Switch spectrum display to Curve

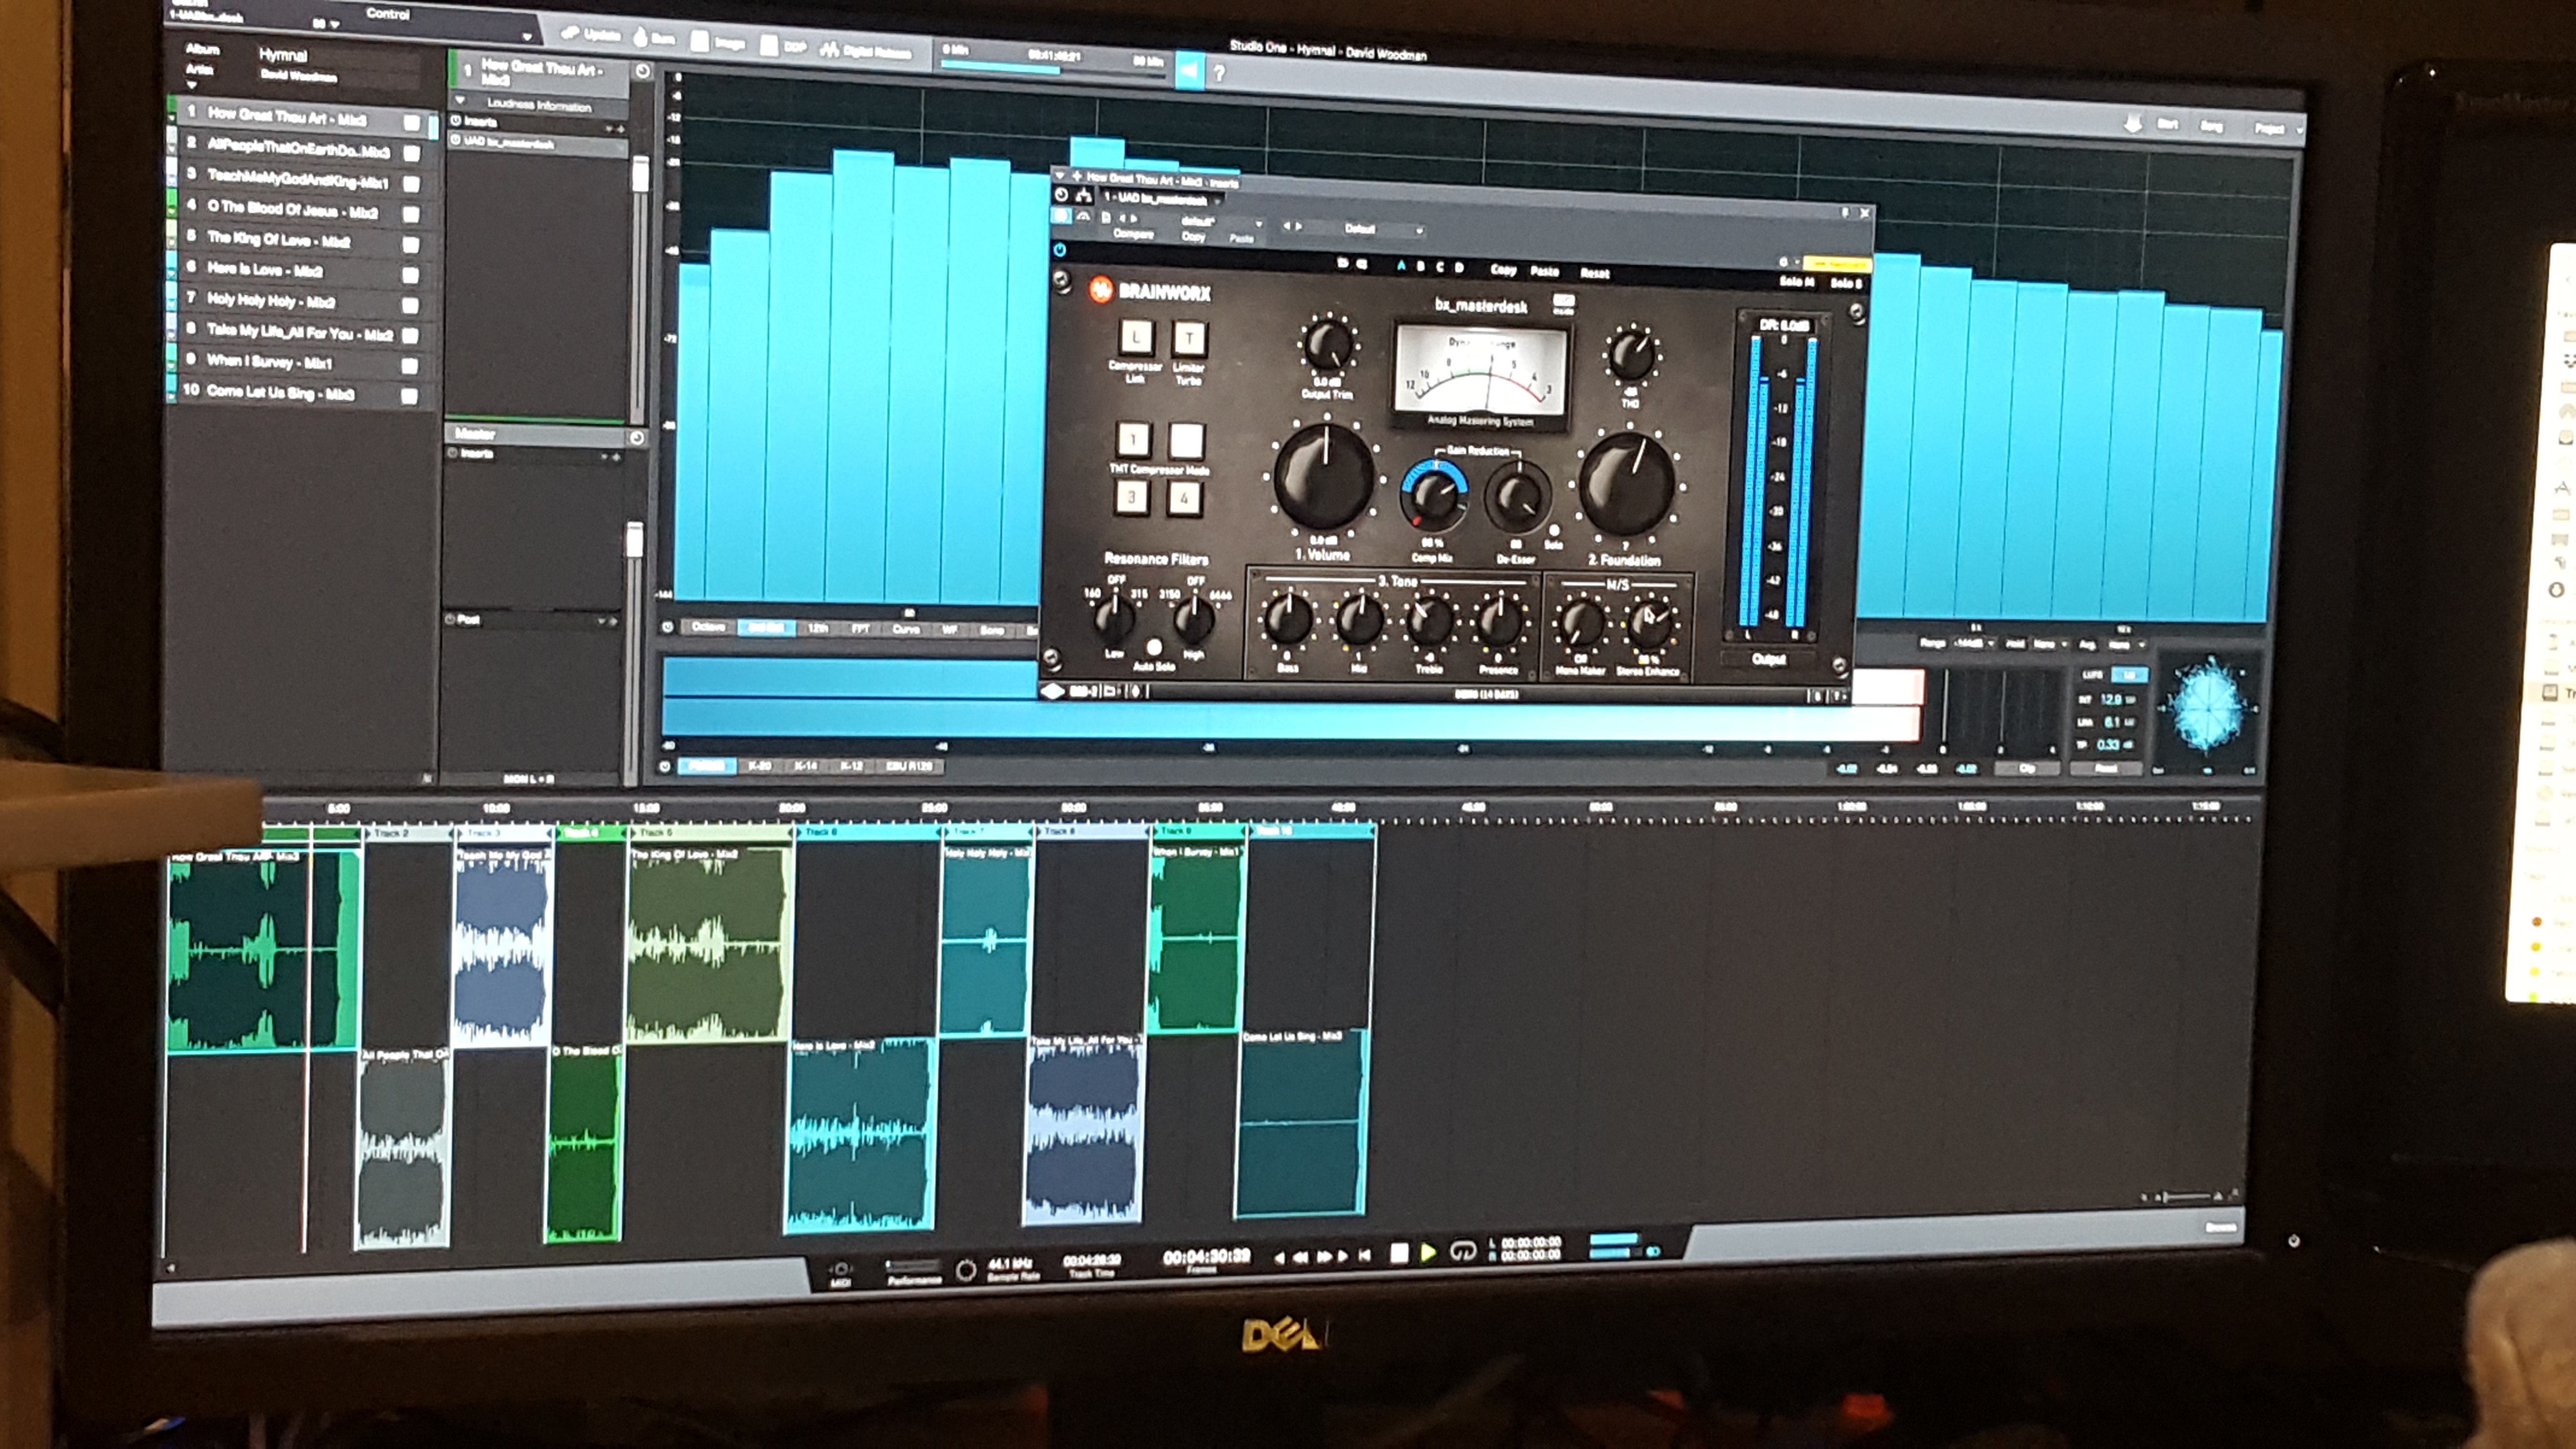pyautogui.click(x=905, y=629)
